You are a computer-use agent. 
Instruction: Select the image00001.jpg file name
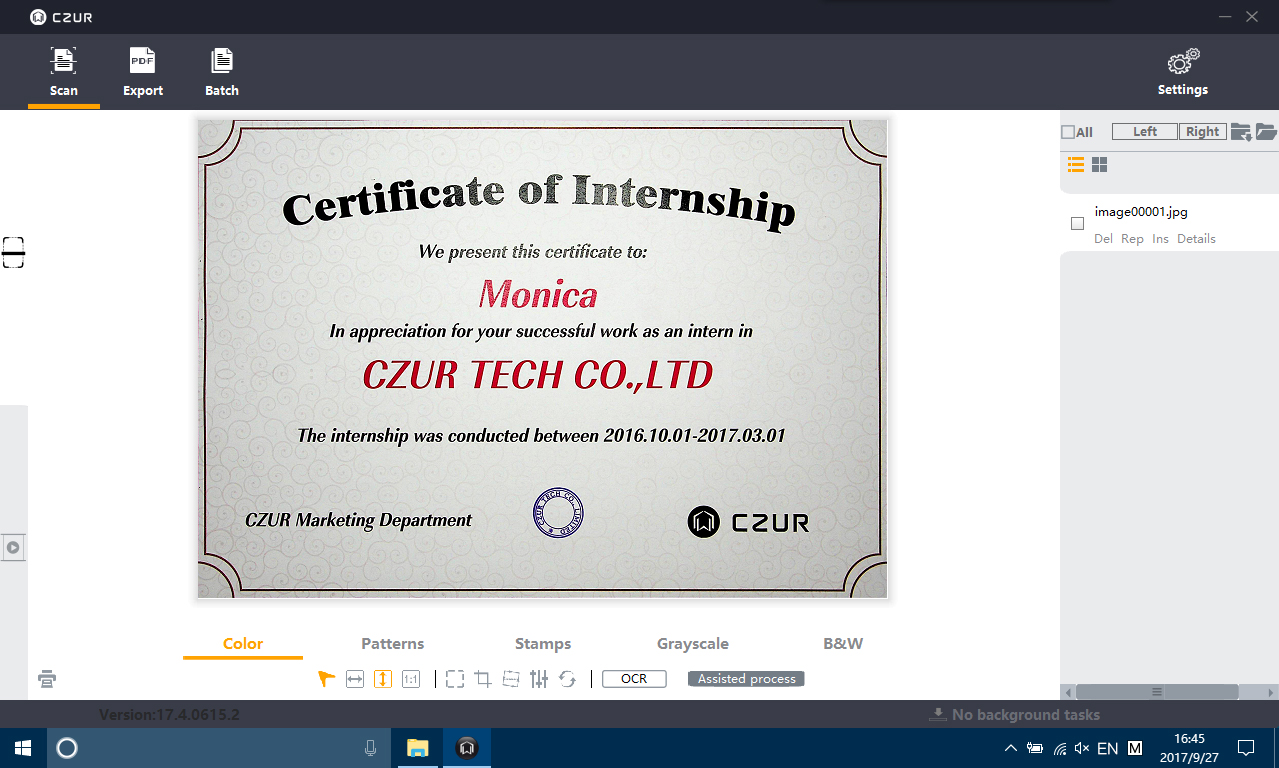[x=1141, y=211]
